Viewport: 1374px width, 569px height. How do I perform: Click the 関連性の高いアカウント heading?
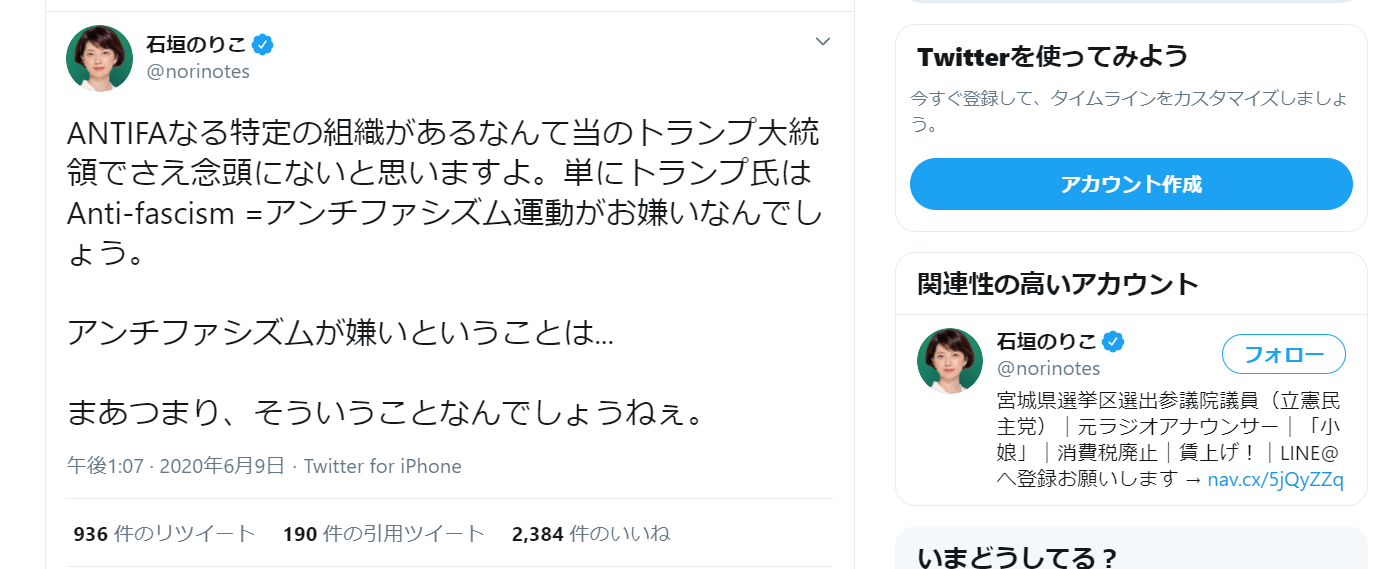click(1058, 284)
